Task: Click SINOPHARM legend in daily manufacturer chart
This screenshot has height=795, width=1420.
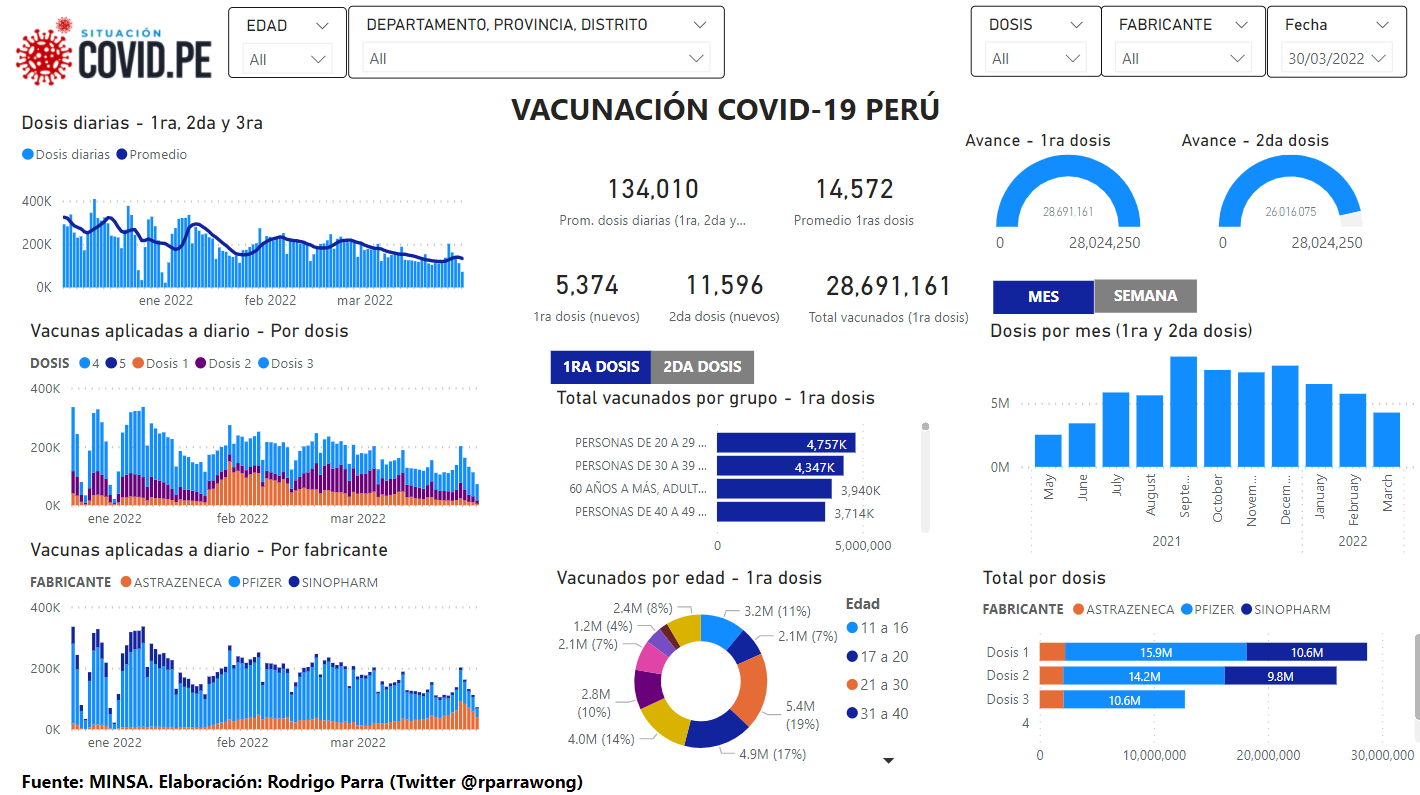Action: point(333,582)
